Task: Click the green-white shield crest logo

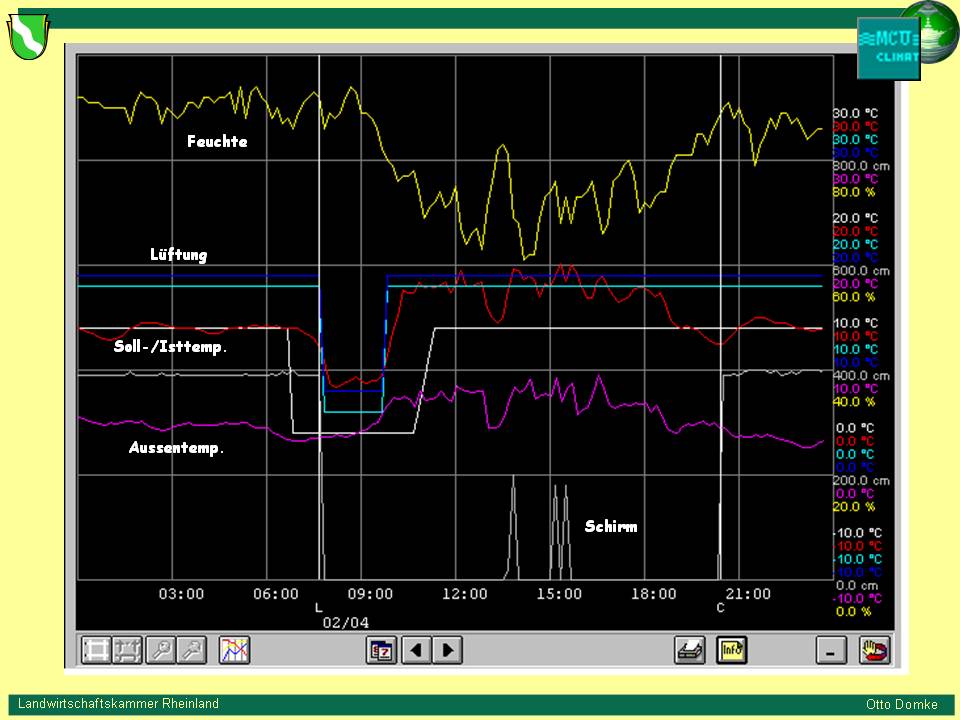Action: point(28,36)
